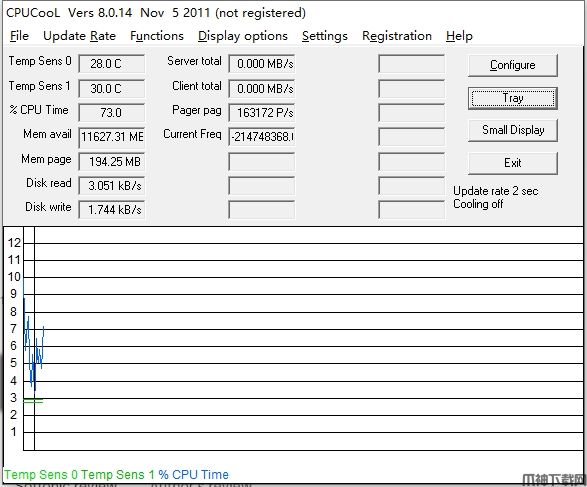Click the green Temp Sens 0 legend label
This screenshot has height=487, width=587.
click(x=41, y=475)
